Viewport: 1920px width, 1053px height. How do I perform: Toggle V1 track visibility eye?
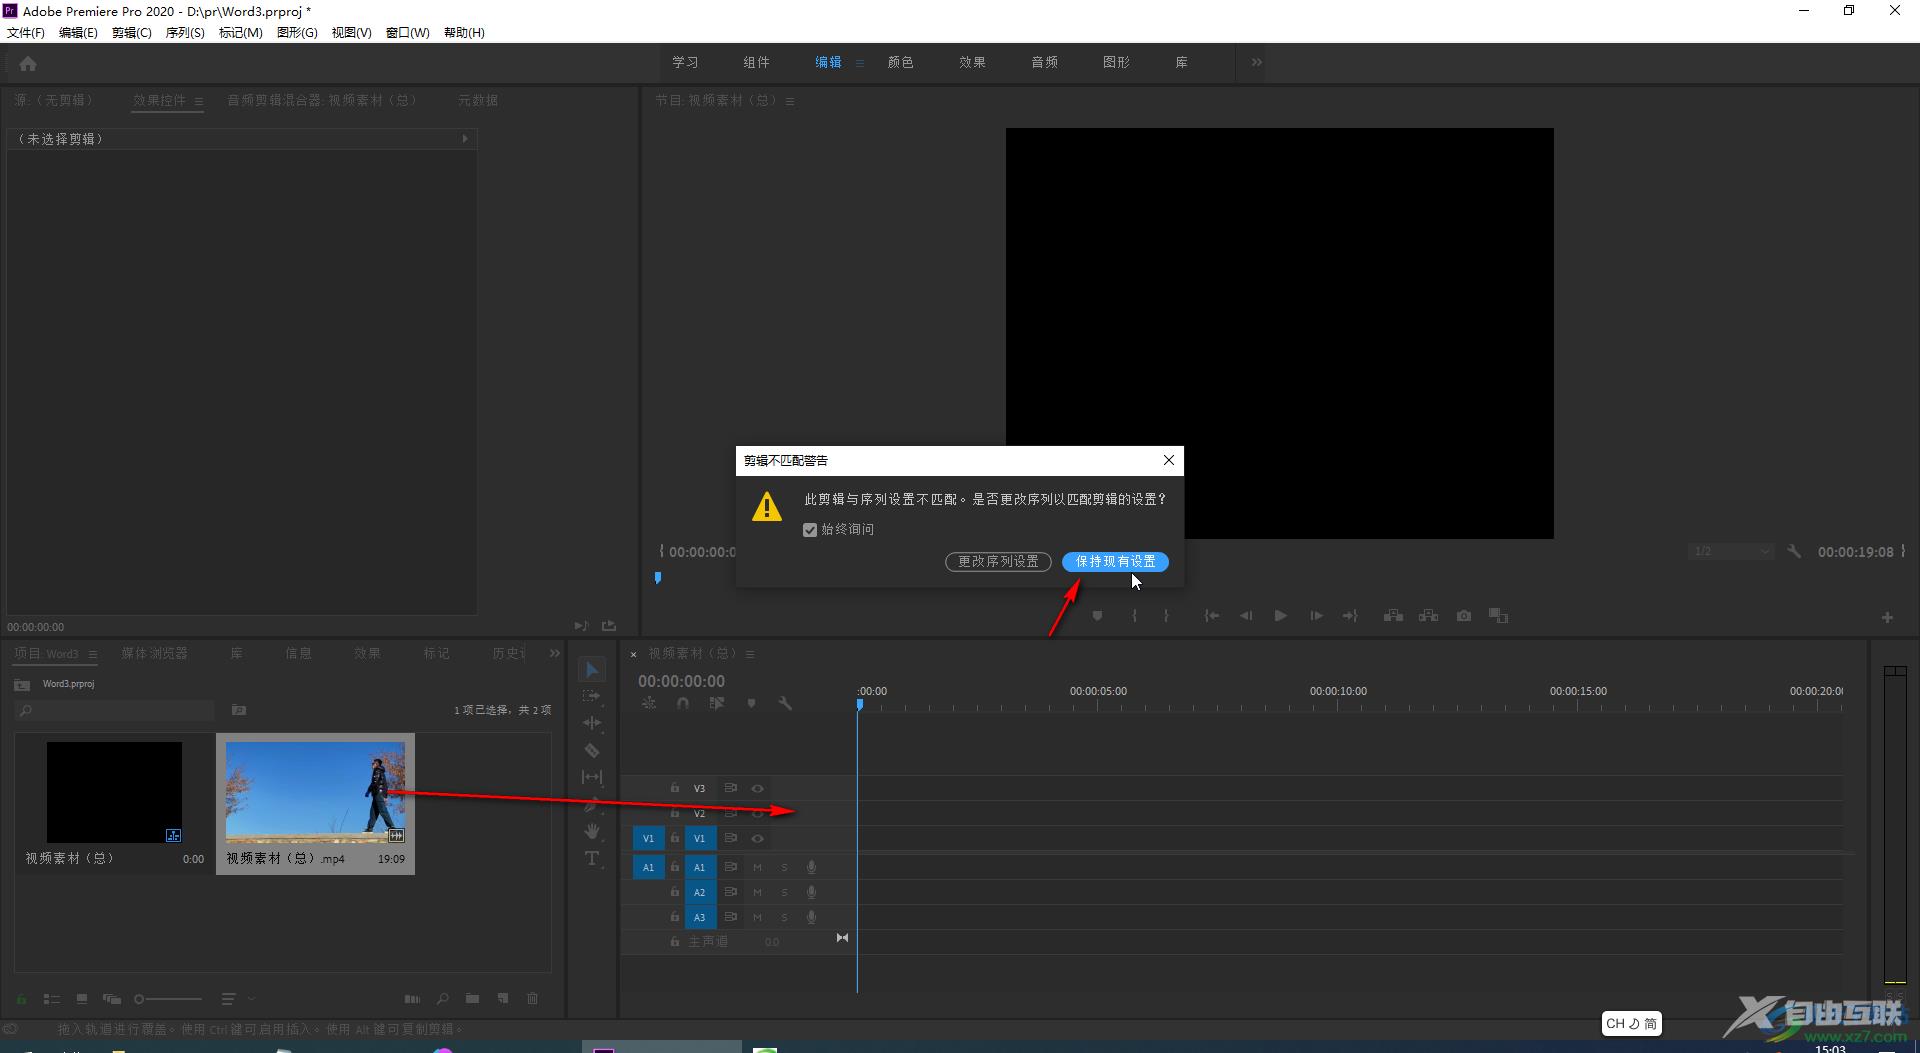757,838
